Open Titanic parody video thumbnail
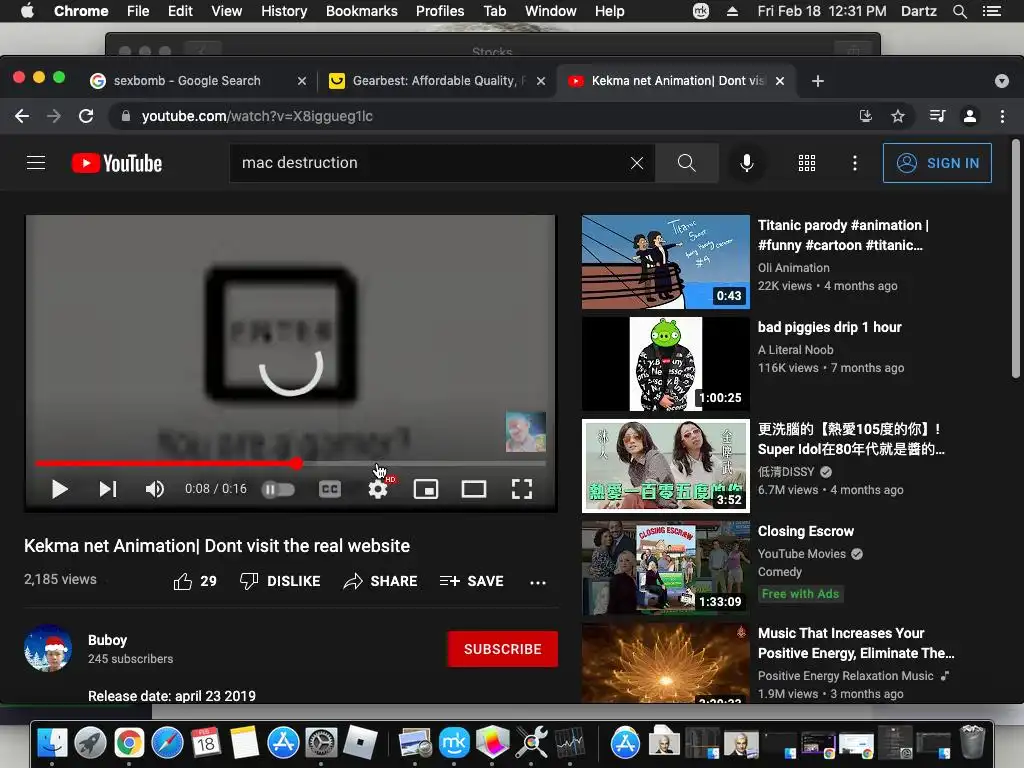This screenshot has height=768, width=1024. coord(665,261)
